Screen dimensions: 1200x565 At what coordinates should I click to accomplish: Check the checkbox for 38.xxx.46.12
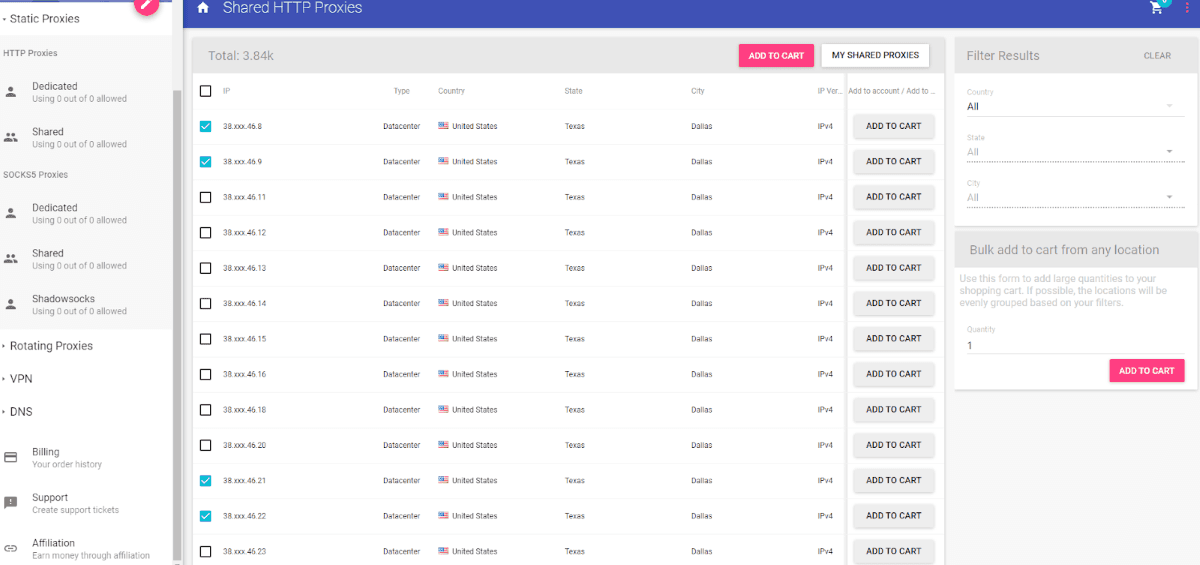205,232
